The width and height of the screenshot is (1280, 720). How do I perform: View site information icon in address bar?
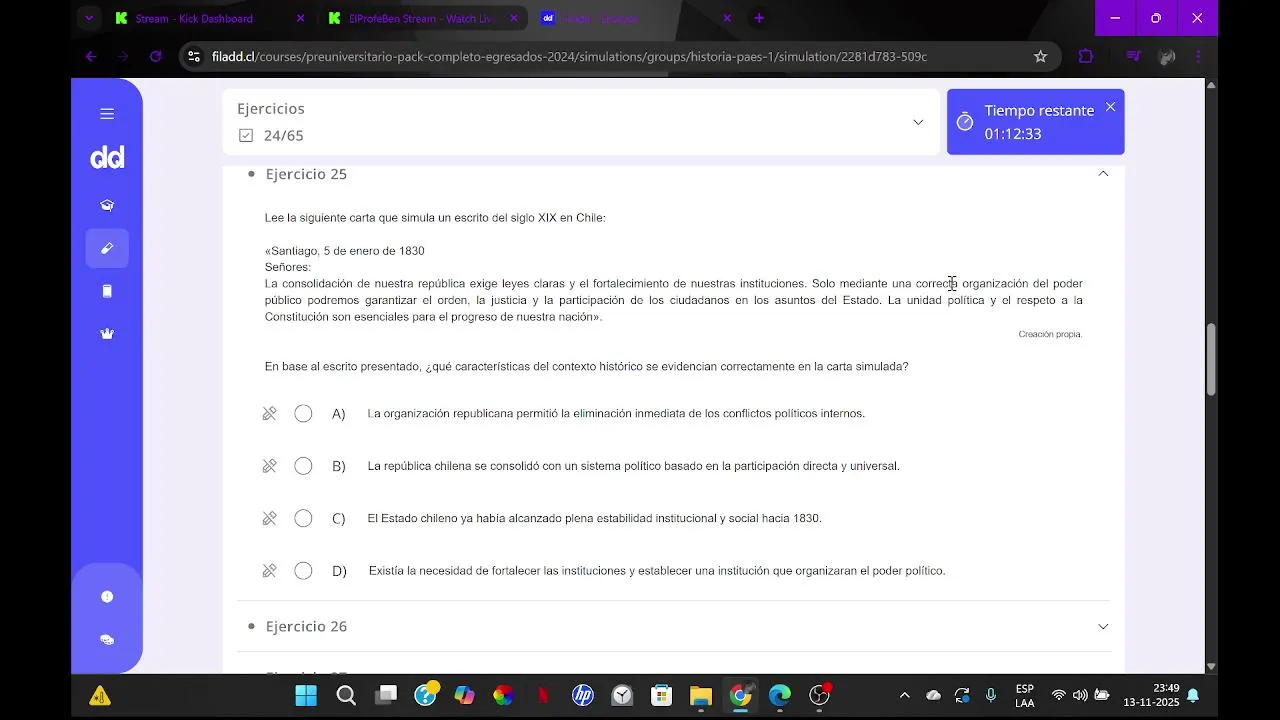(194, 57)
